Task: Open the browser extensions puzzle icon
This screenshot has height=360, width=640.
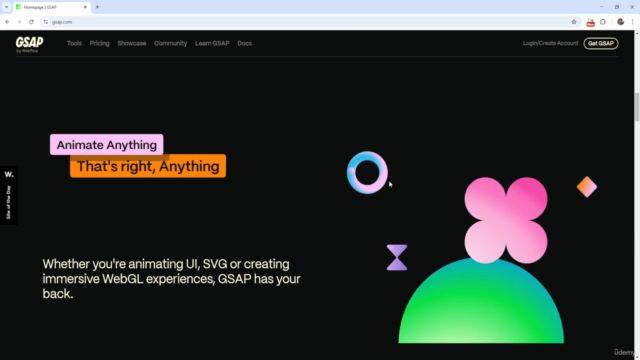Action: pos(603,22)
